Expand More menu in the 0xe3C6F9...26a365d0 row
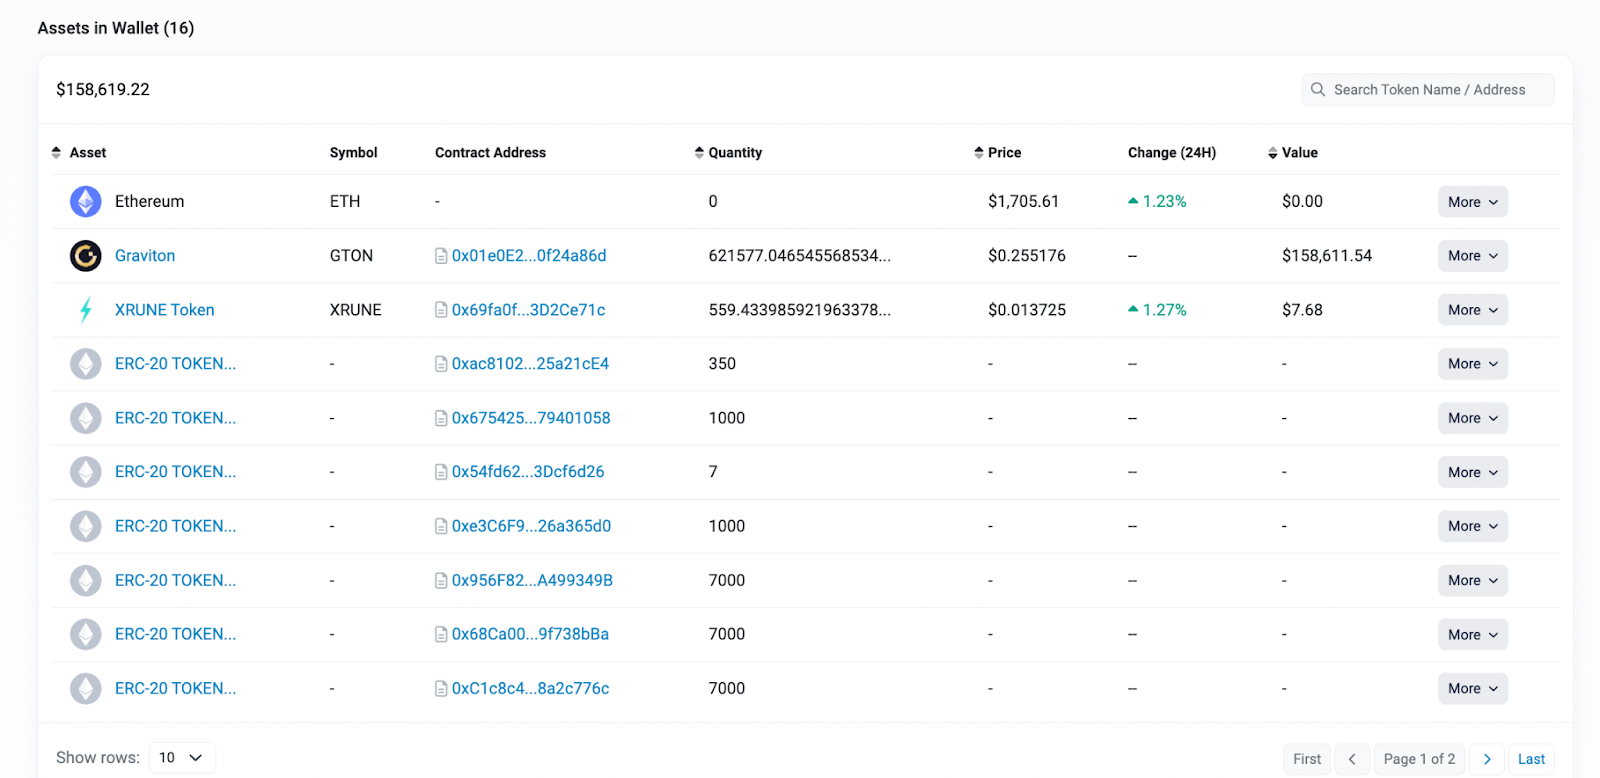Image resolution: width=1600 pixels, height=778 pixels. 1473,526
